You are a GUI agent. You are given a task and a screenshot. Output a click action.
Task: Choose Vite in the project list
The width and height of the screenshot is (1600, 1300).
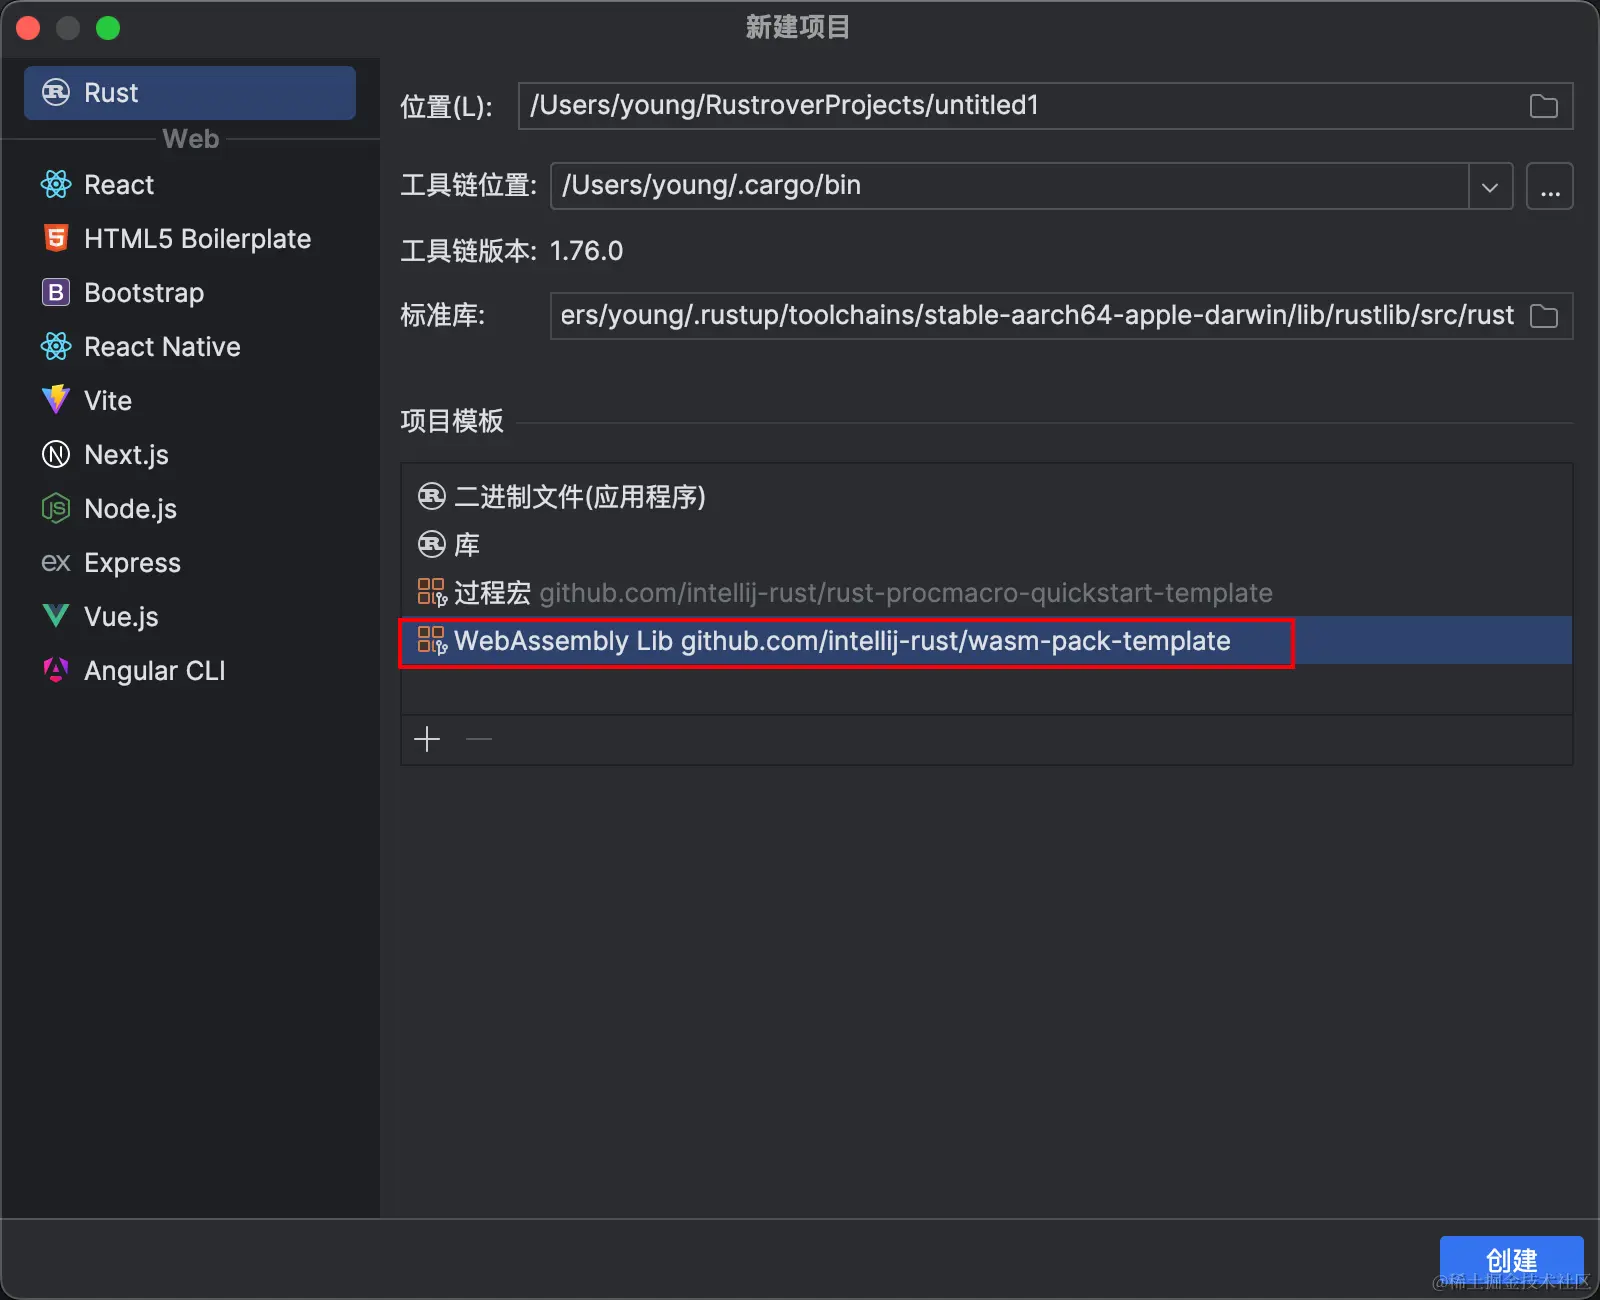[190, 401]
